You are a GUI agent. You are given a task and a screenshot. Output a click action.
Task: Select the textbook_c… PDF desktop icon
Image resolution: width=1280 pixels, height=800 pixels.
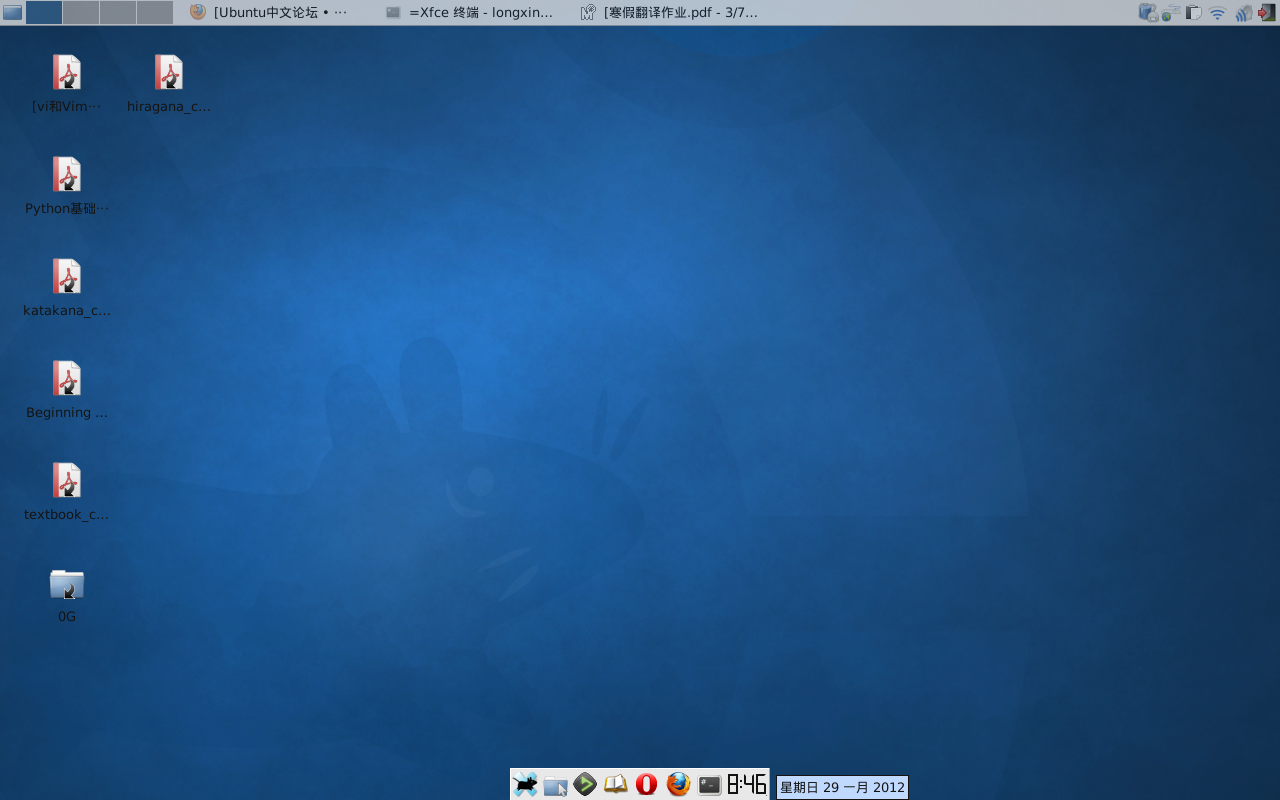pyautogui.click(x=67, y=492)
